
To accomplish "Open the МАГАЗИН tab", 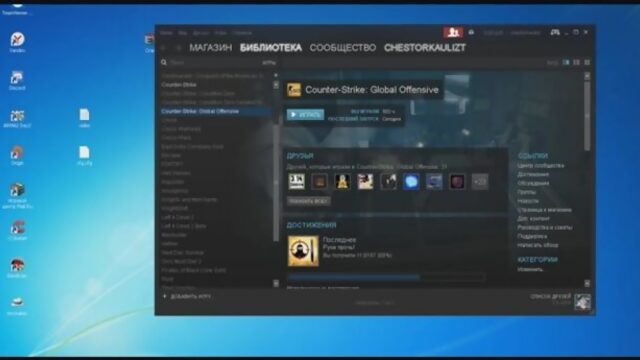I will coord(211,48).
